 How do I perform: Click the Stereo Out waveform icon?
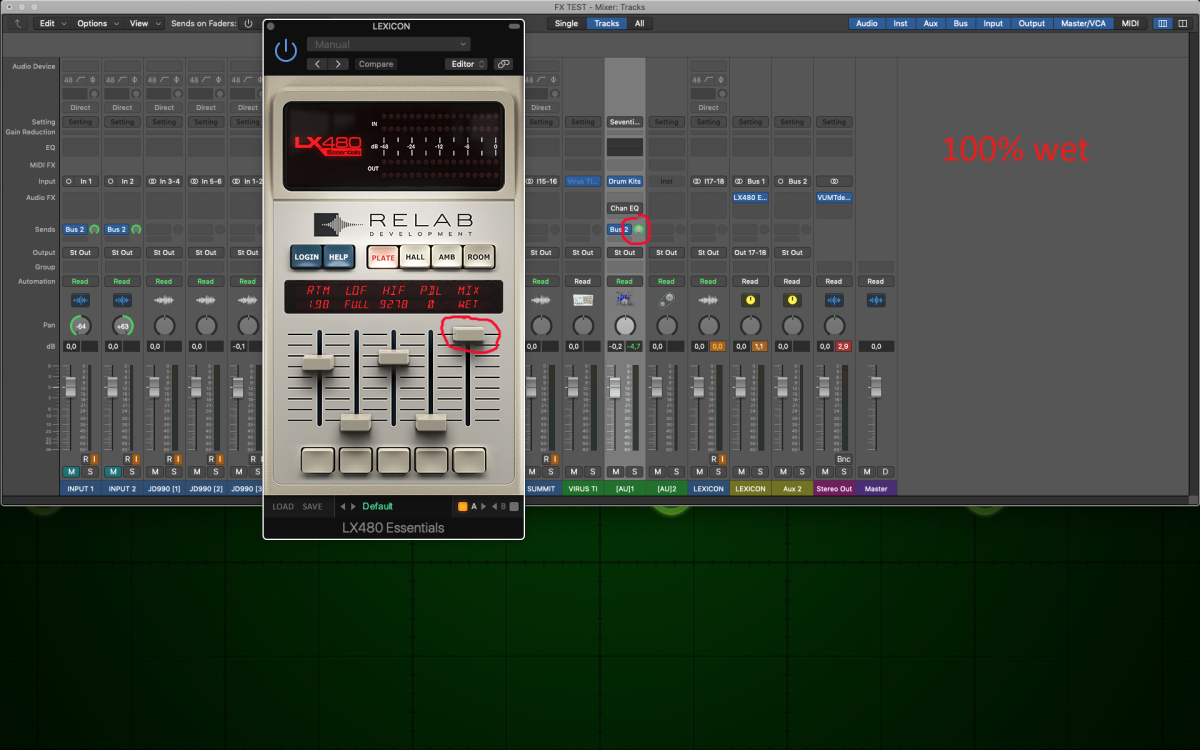tap(834, 300)
